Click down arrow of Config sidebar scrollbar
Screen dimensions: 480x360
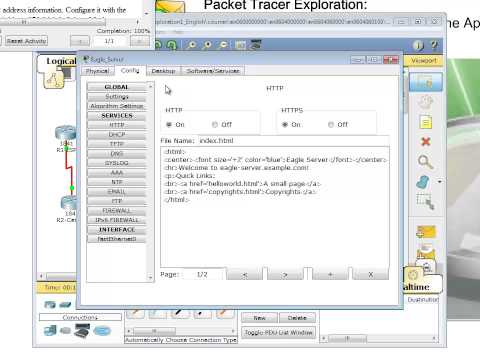point(150,277)
